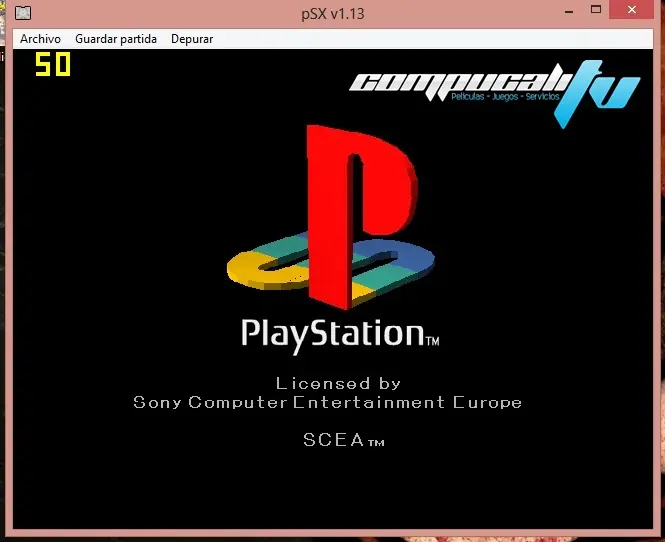This screenshot has height=542, width=665.
Task: Open the Archivo menu
Action: pos(40,39)
